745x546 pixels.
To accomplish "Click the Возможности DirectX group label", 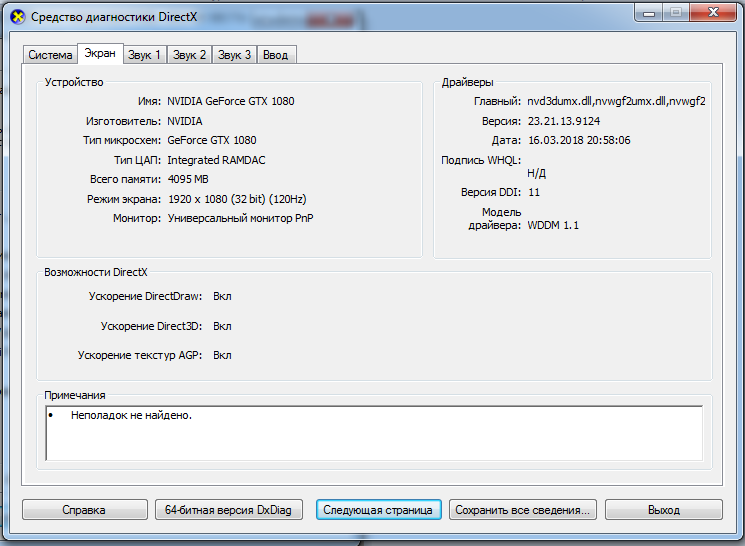I will [96, 272].
